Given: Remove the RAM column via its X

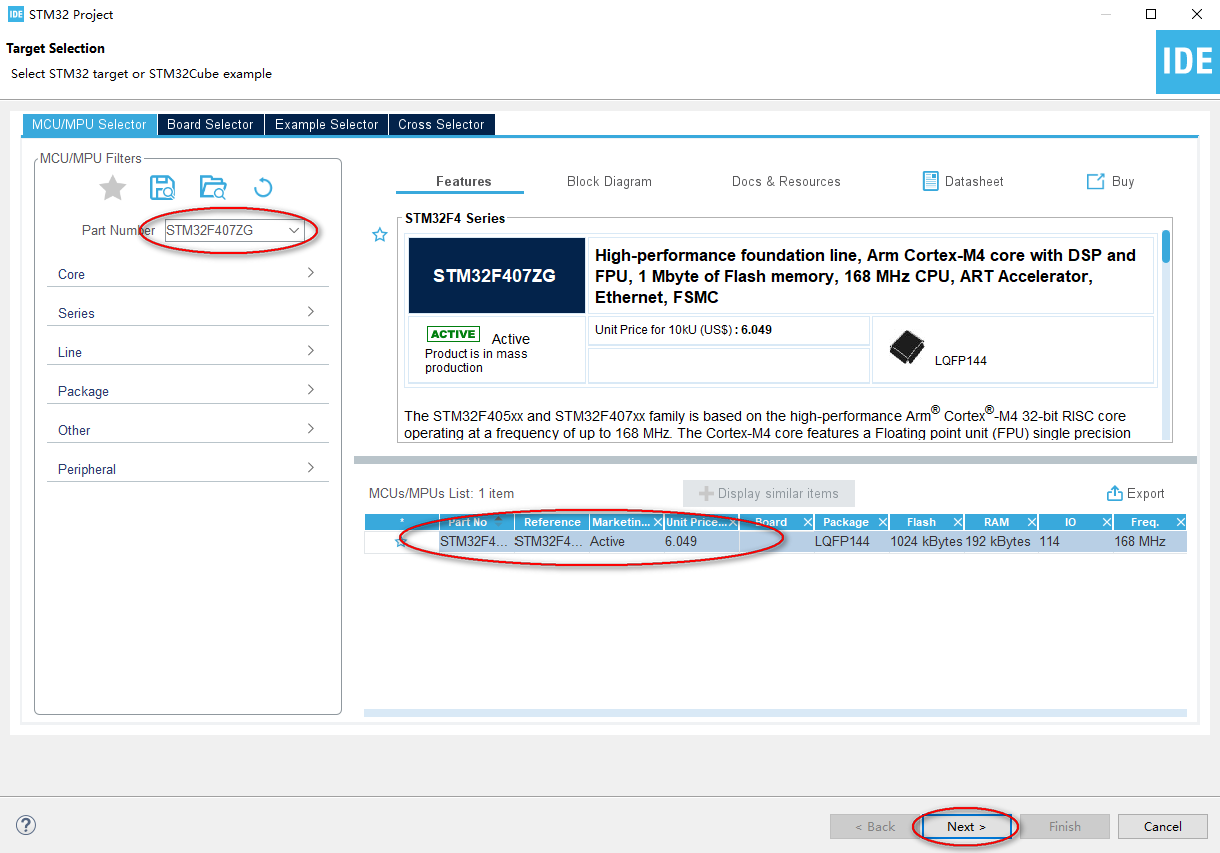Looking at the screenshot, I should (1031, 522).
